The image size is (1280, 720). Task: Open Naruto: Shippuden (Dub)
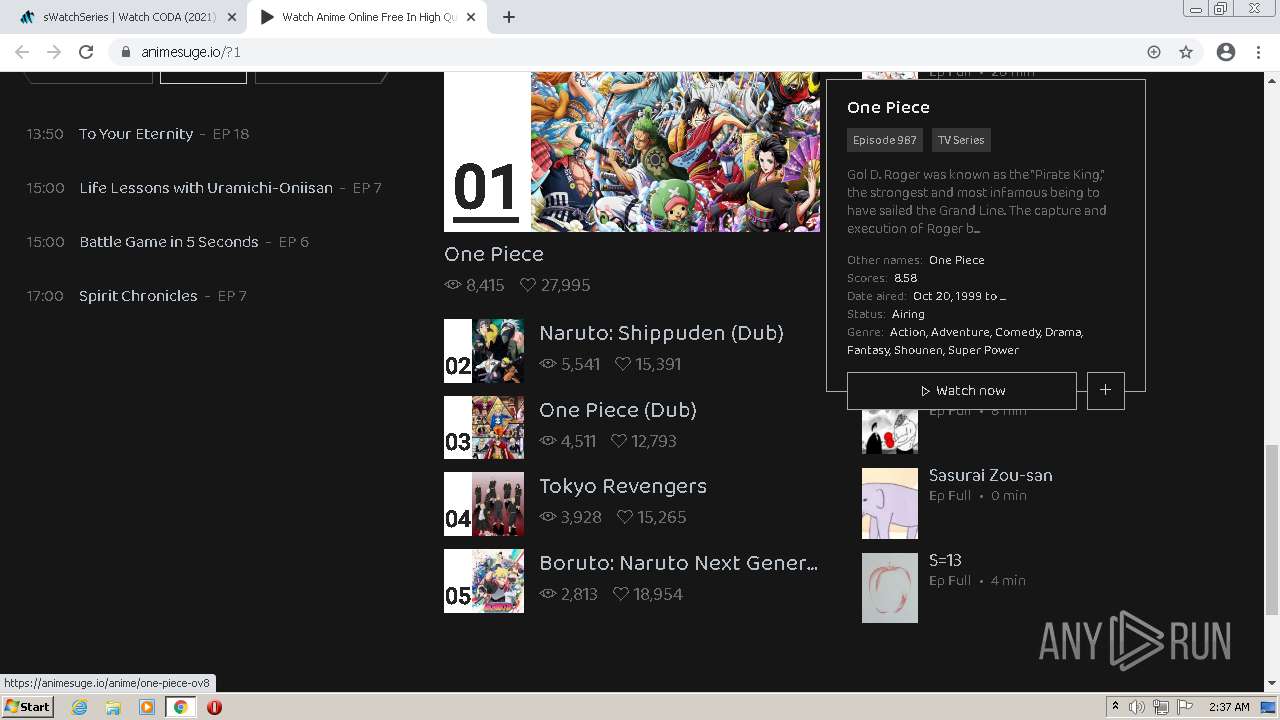tap(661, 333)
